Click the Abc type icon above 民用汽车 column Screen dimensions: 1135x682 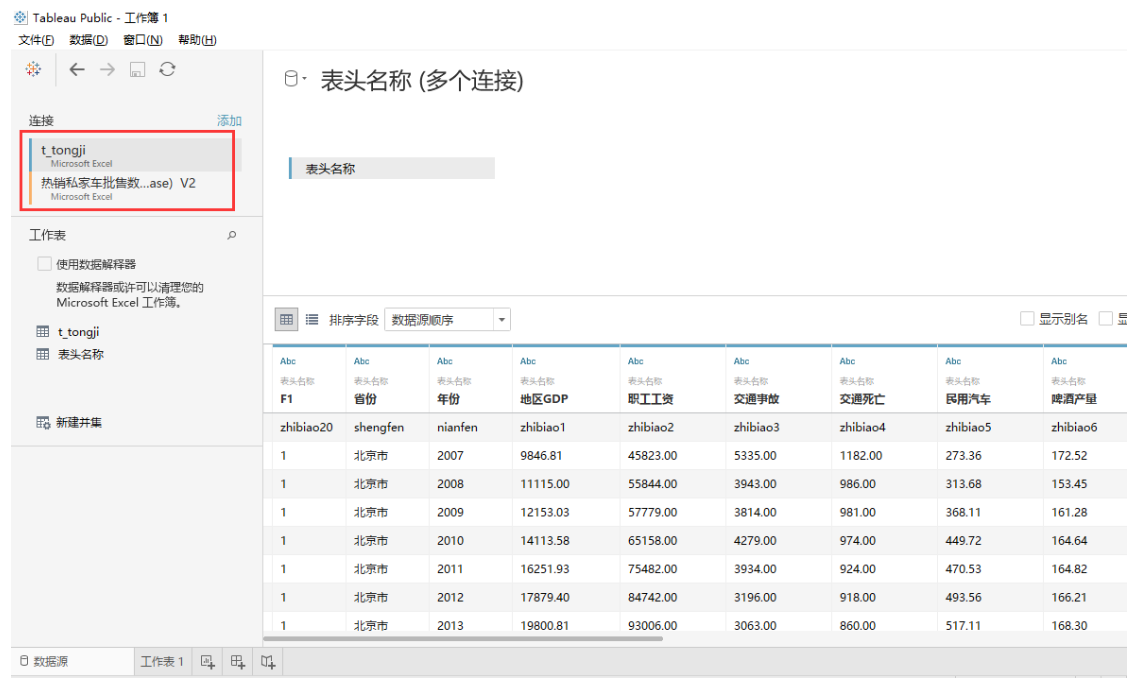[953, 361]
